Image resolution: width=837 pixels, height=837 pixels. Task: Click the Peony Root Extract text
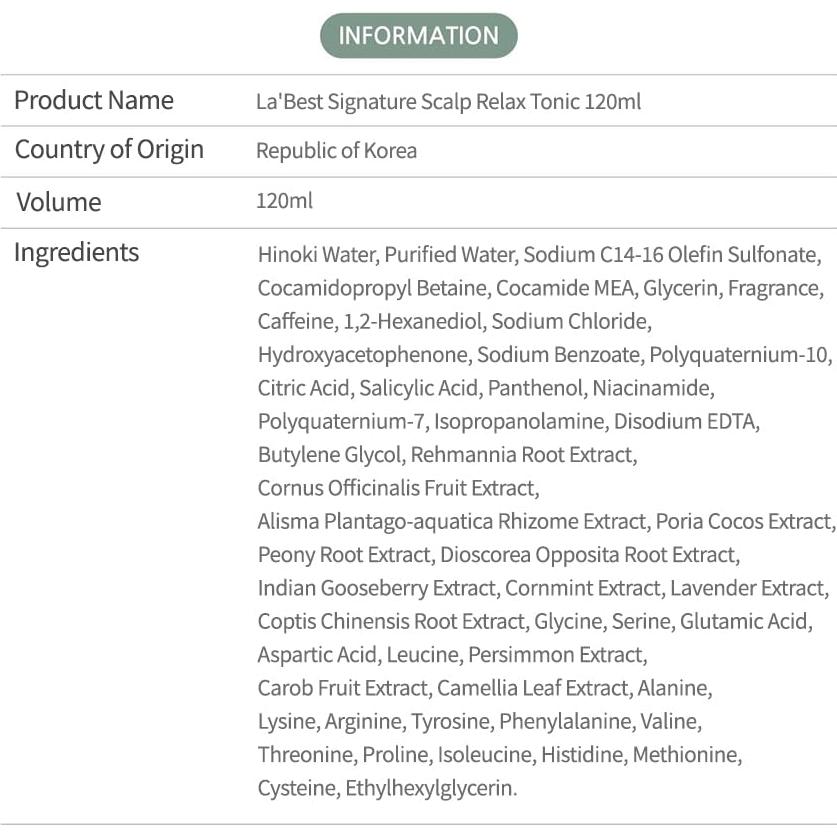coord(344,555)
